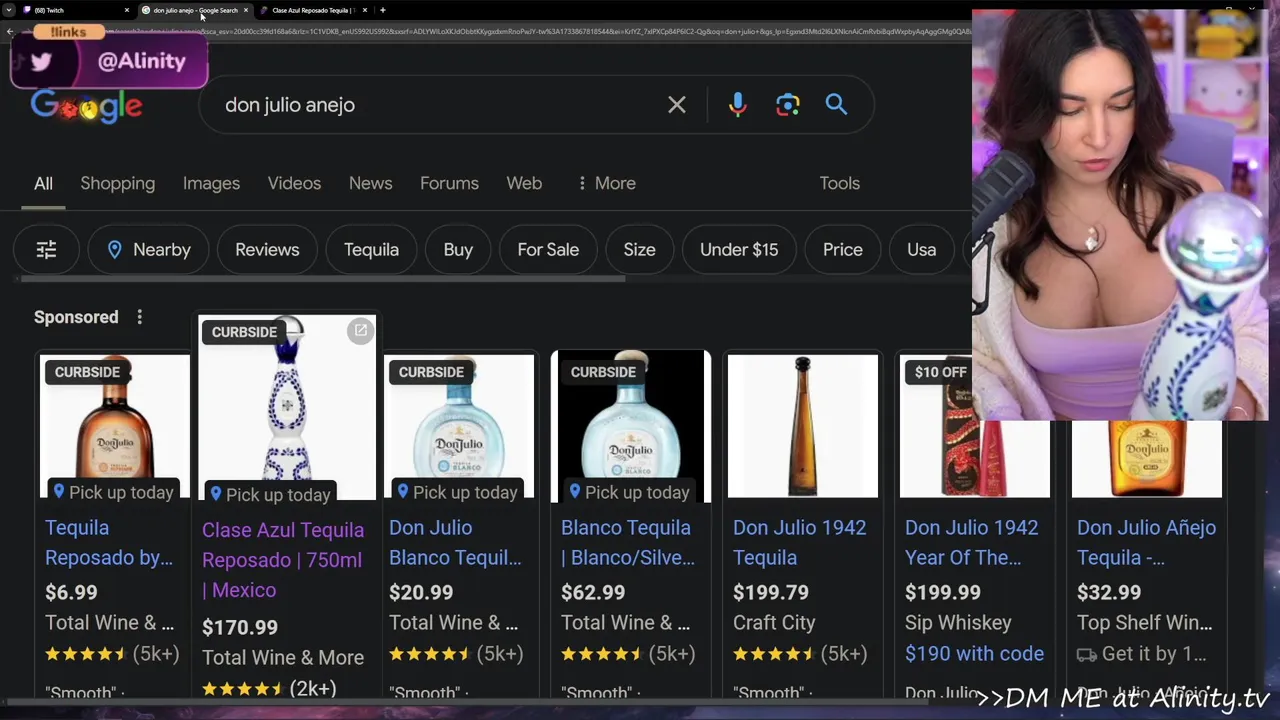Expand the More search categories menu
Viewport: 1280px width, 720px height.
click(x=606, y=183)
